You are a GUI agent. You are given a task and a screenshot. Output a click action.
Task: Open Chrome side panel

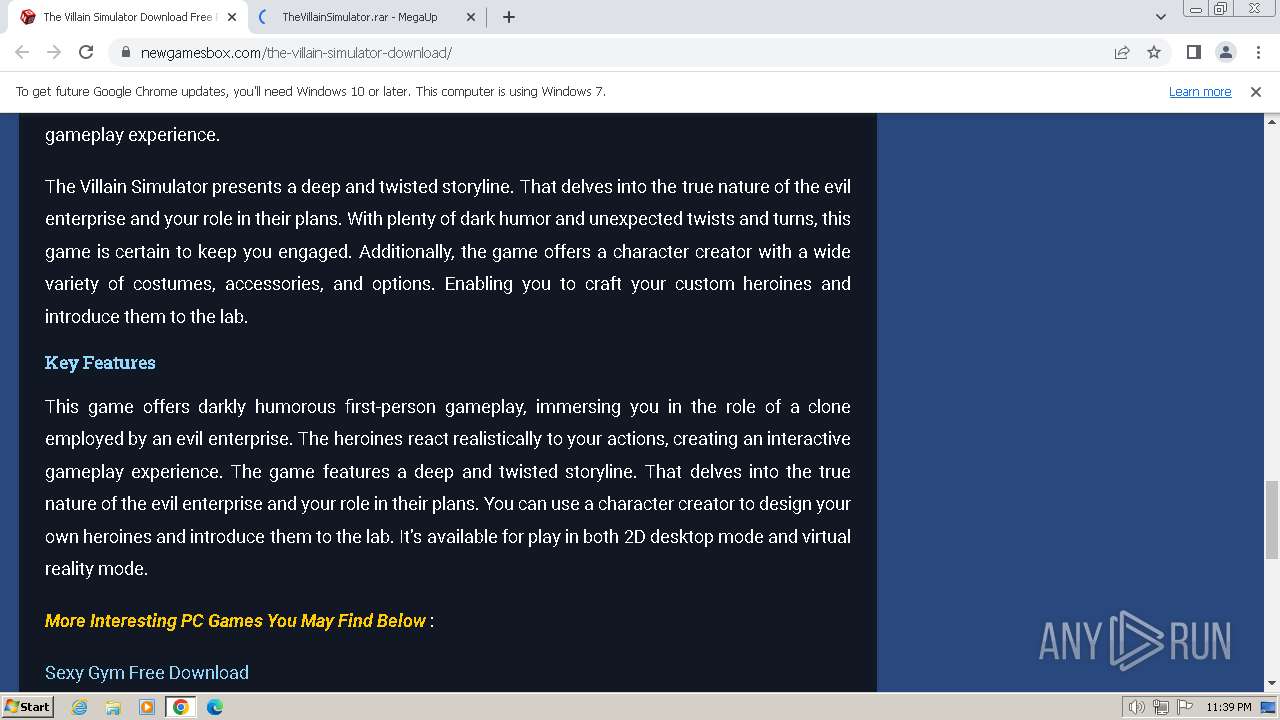click(x=1193, y=52)
